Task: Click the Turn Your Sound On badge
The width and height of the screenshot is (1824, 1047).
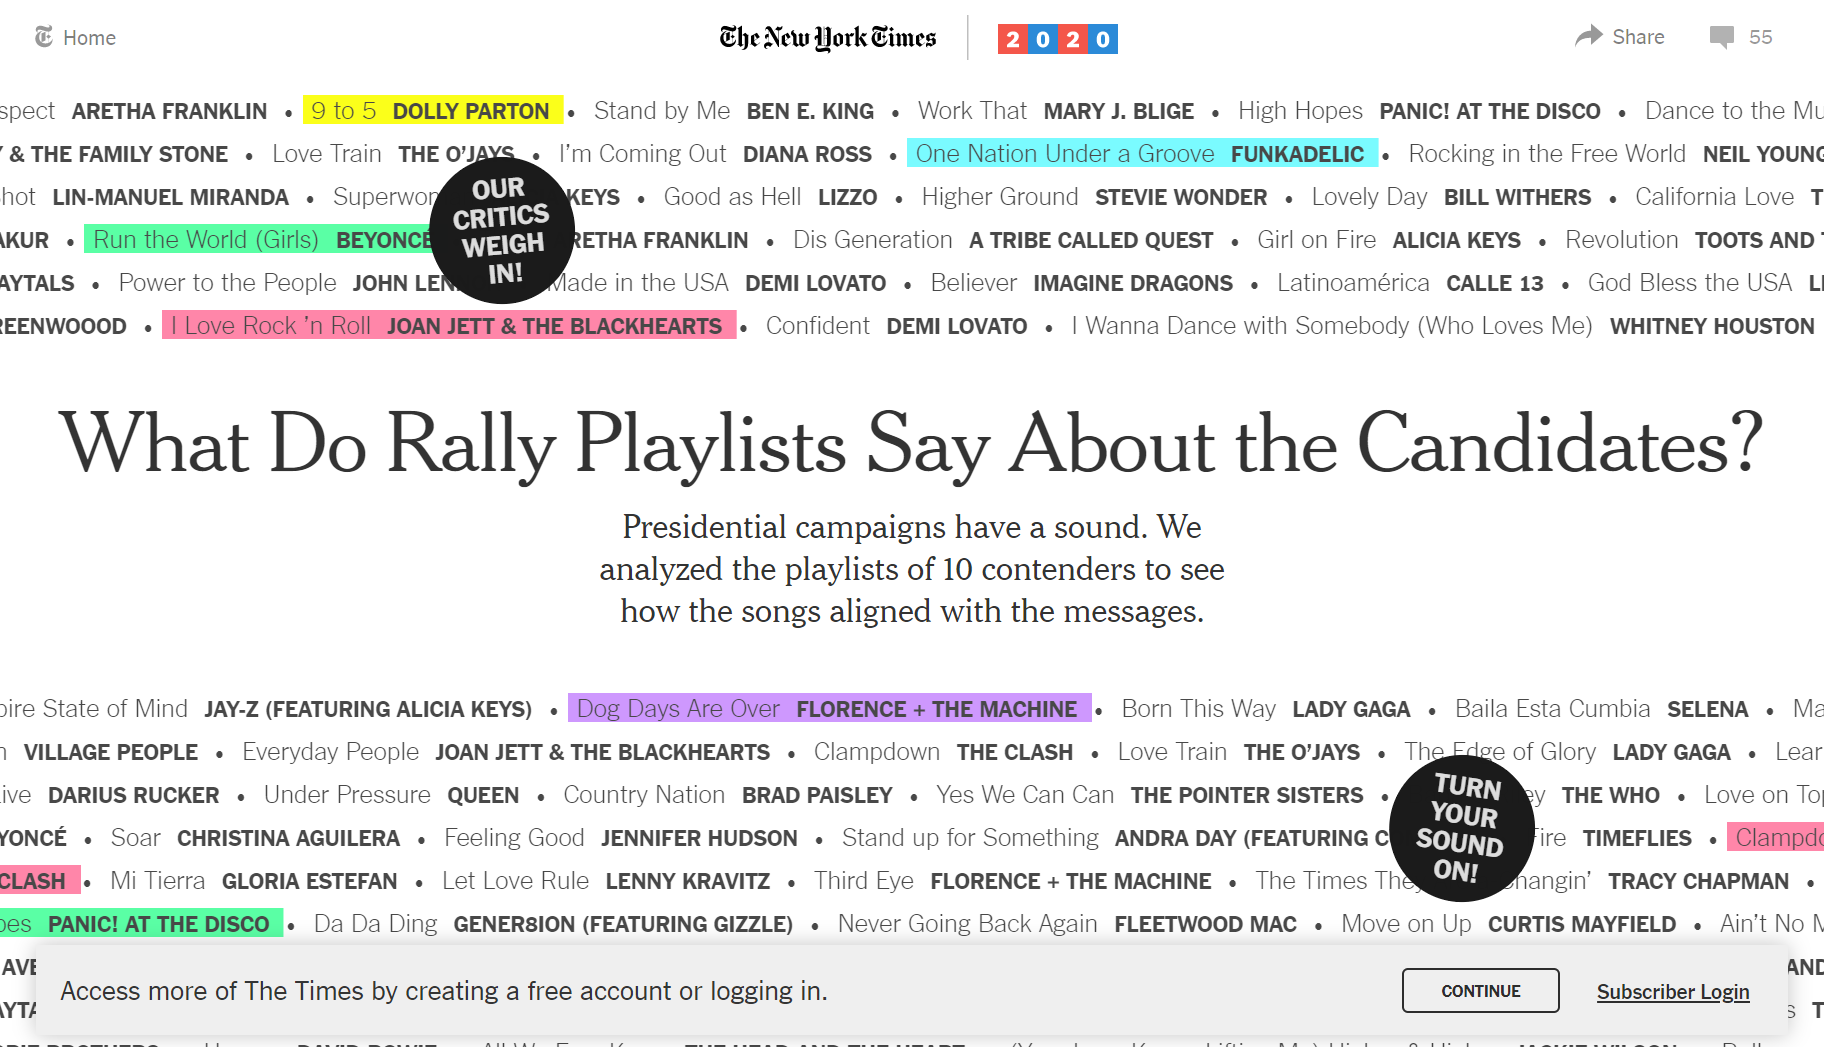Action: [x=1461, y=829]
